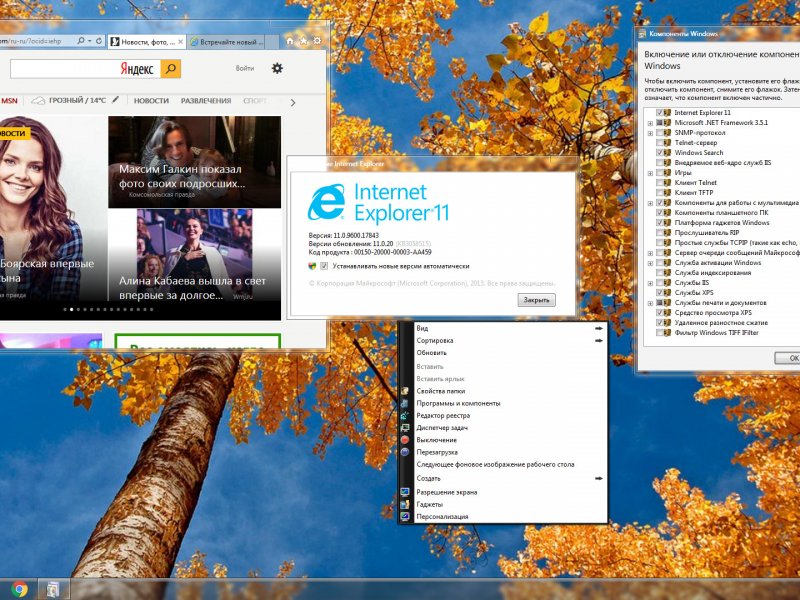This screenshot has height=600, width=800.
Task: Enable the Клиент Telnet checkbox
Action: 660,183
